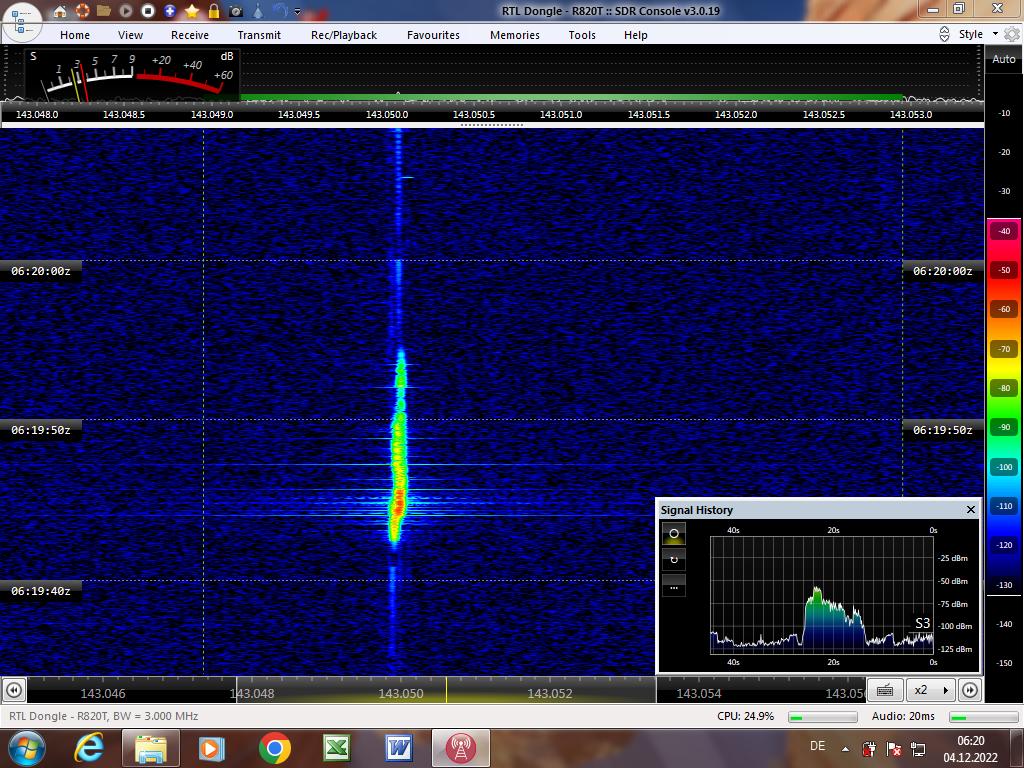The height and width of the screenshot is (768, 1024).
Task: Click 143.049.0 on the frequency ruler
Action: [x=212, y=114]
